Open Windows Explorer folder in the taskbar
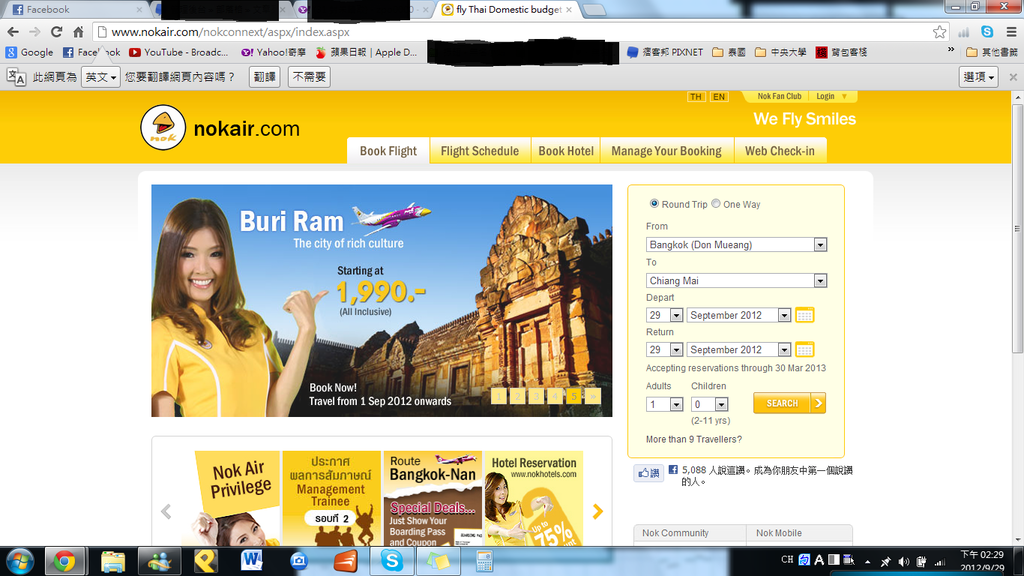This screenshot has width=1024, height=576. click(113, 561)
